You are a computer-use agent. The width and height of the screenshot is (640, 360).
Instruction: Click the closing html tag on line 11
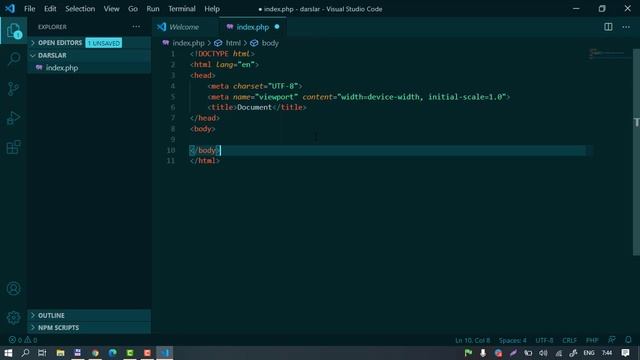click(x=204, y=161)
